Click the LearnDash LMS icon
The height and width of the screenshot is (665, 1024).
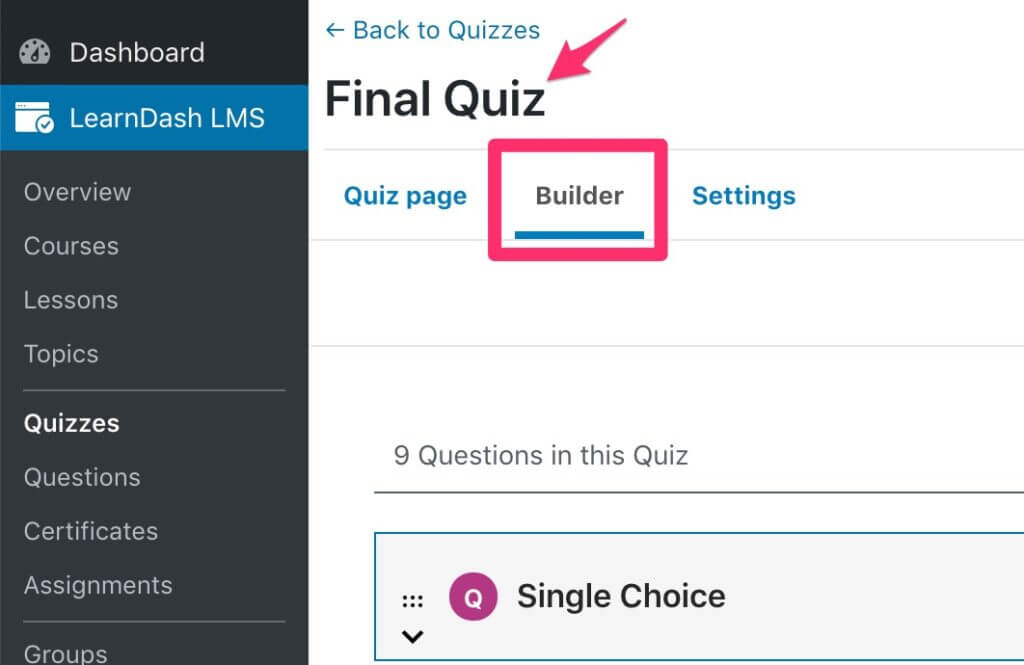click(35, 118)
